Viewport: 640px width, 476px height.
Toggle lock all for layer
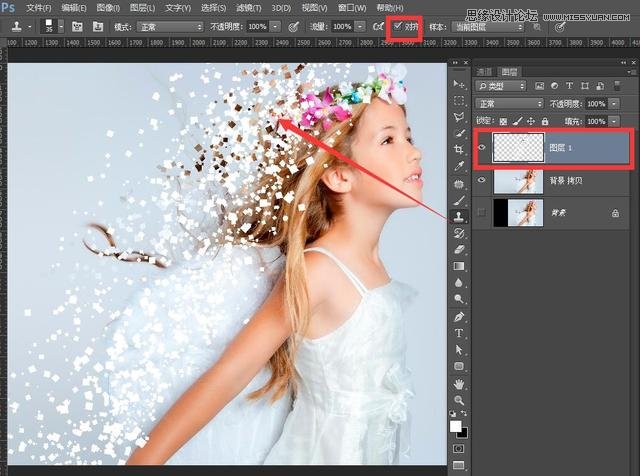(x=544, y=121)
